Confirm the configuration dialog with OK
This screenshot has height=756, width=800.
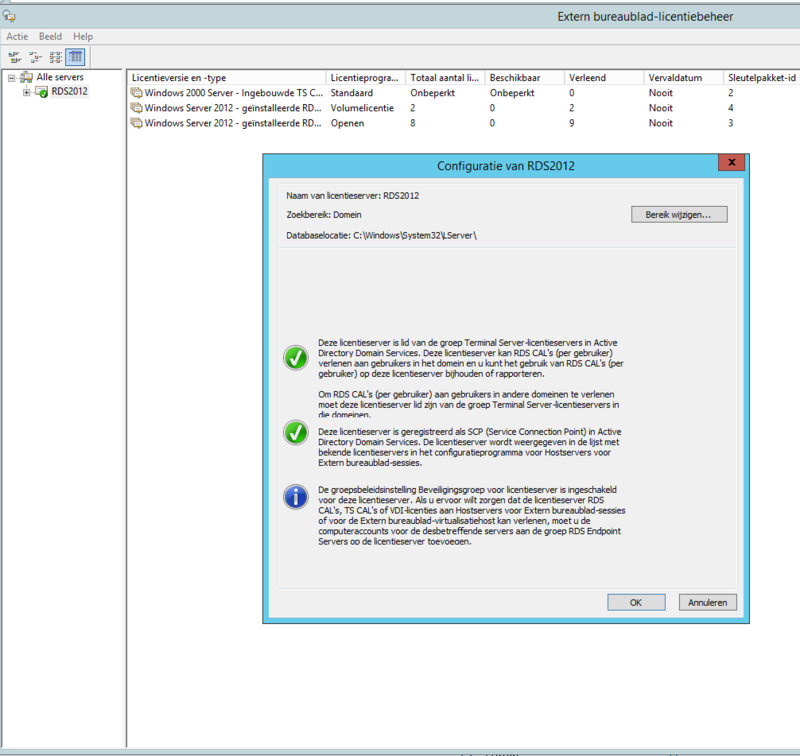(x=636, y=602)
